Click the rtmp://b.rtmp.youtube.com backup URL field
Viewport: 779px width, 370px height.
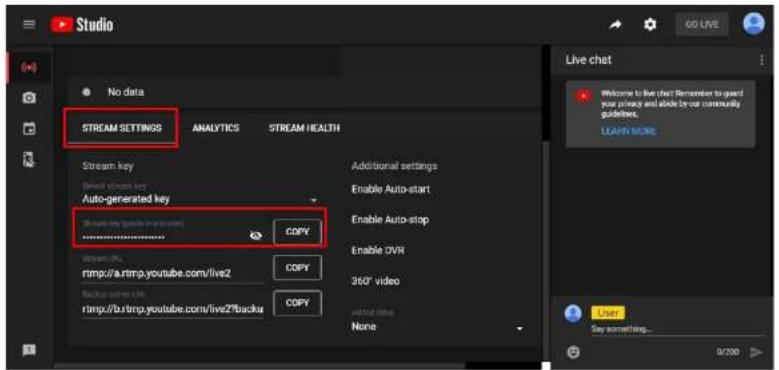click(x=173, y=308)
